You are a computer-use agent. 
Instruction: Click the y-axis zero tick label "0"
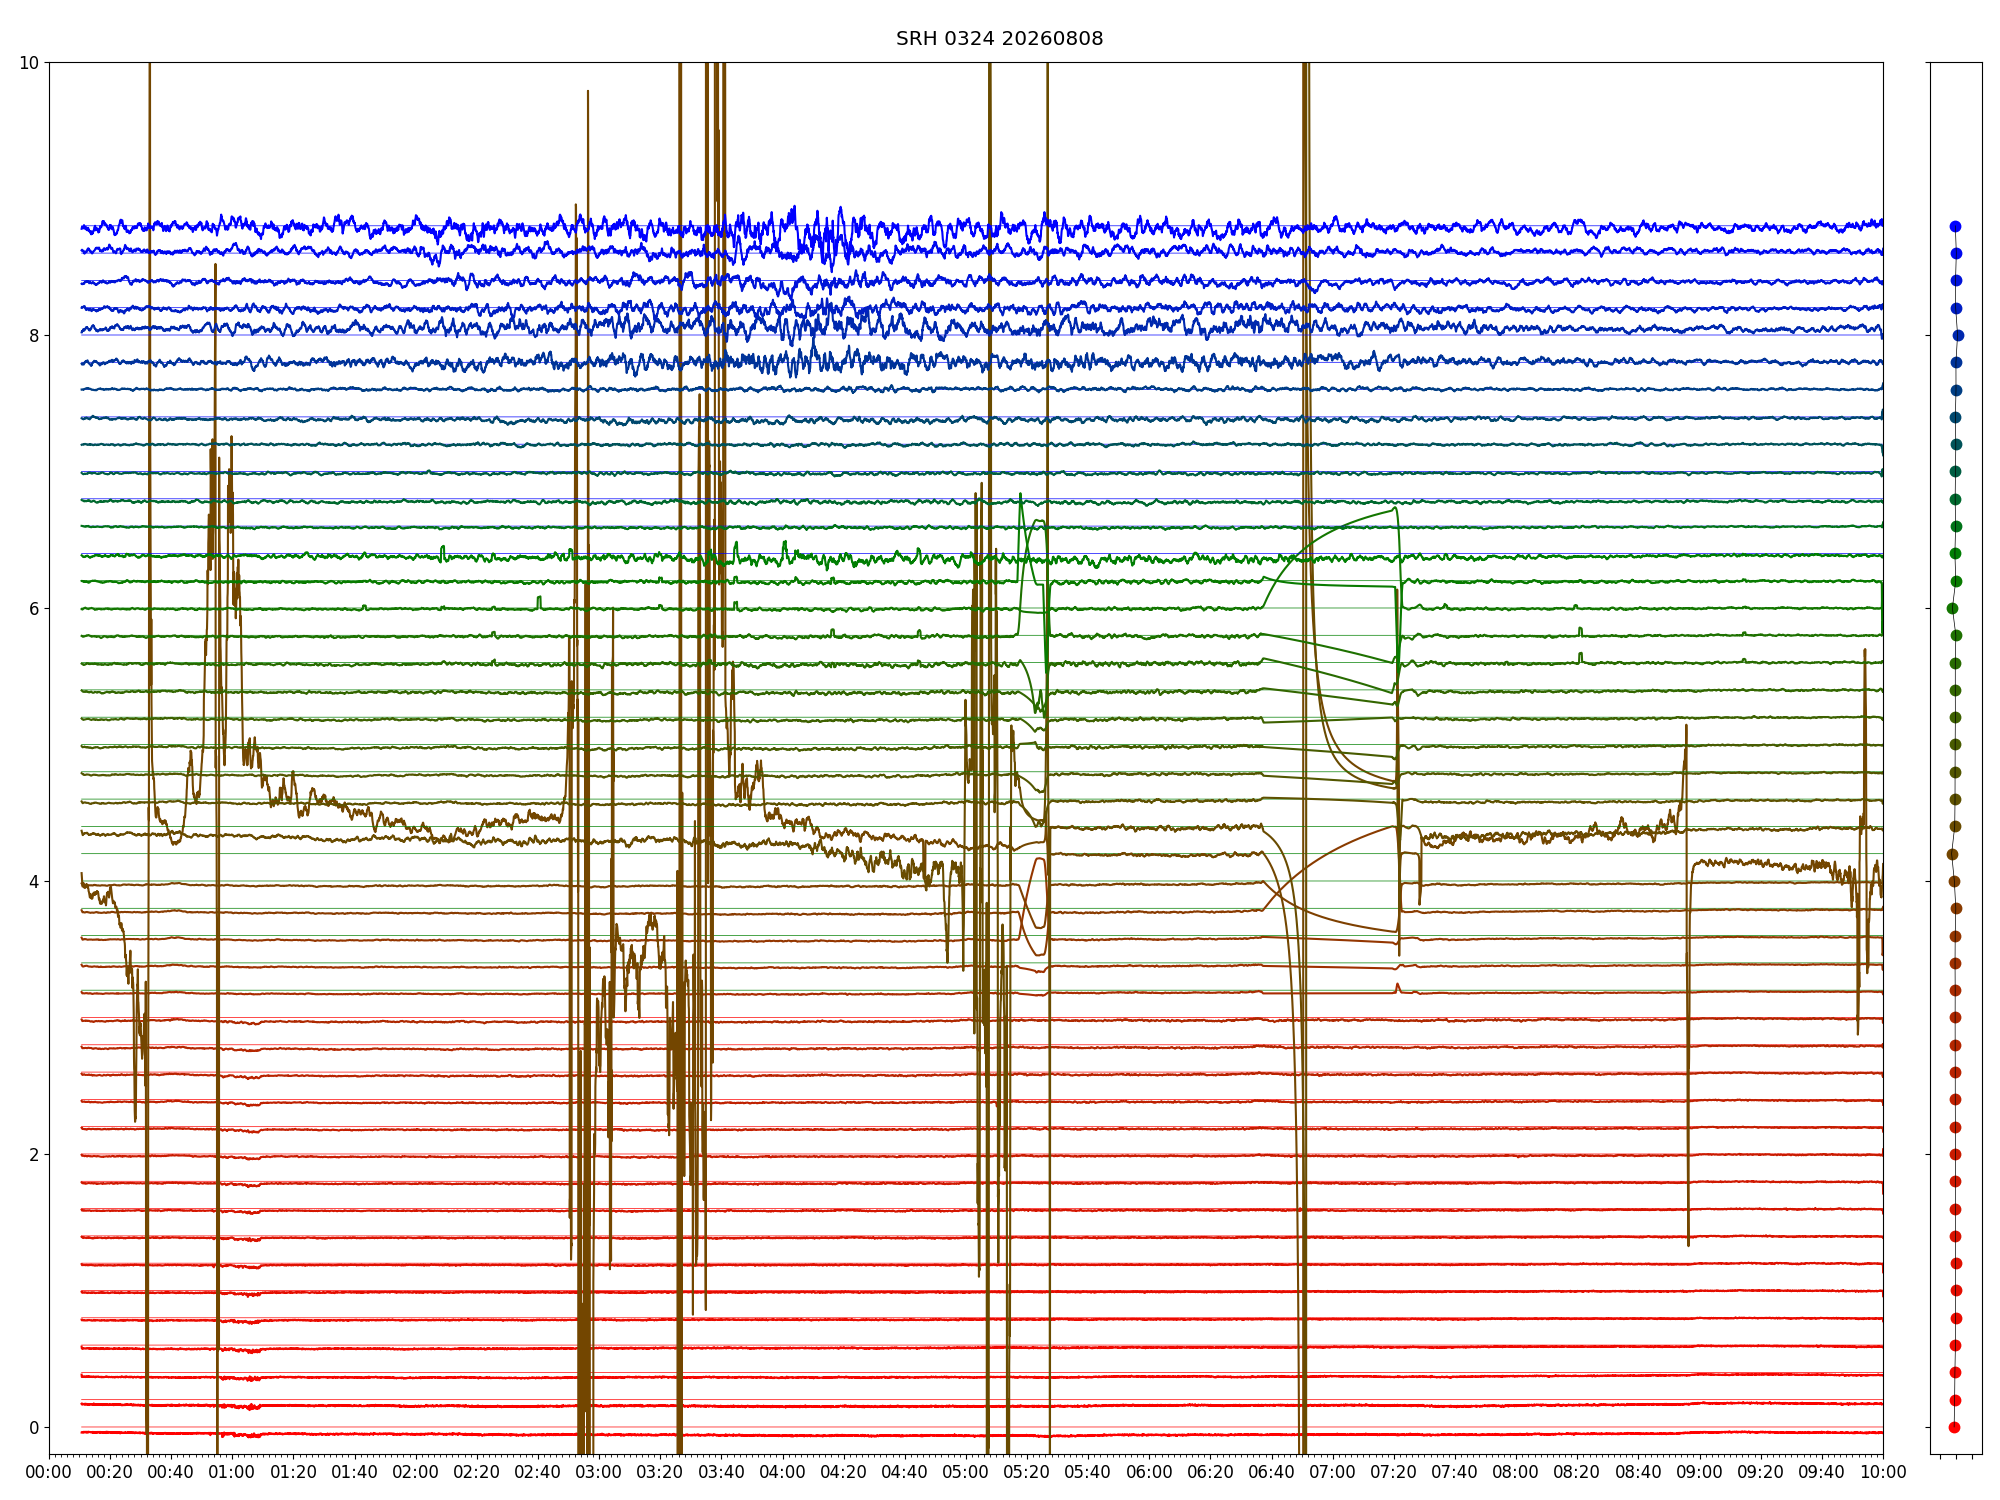pyautogui.click(x=35, y=1428)
